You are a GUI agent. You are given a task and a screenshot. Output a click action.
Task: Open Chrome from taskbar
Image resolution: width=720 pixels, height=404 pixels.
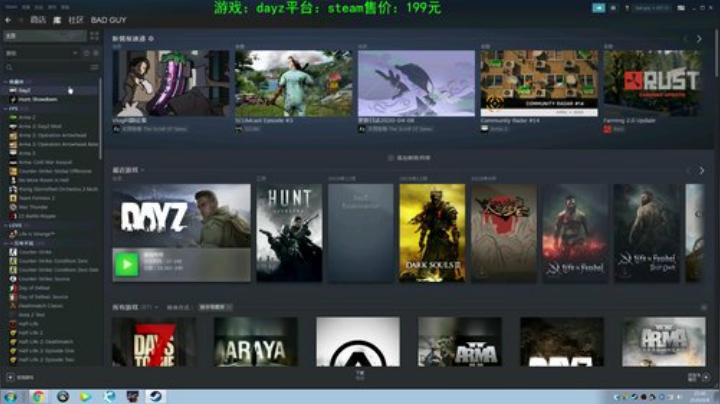(x=39, y=396)
